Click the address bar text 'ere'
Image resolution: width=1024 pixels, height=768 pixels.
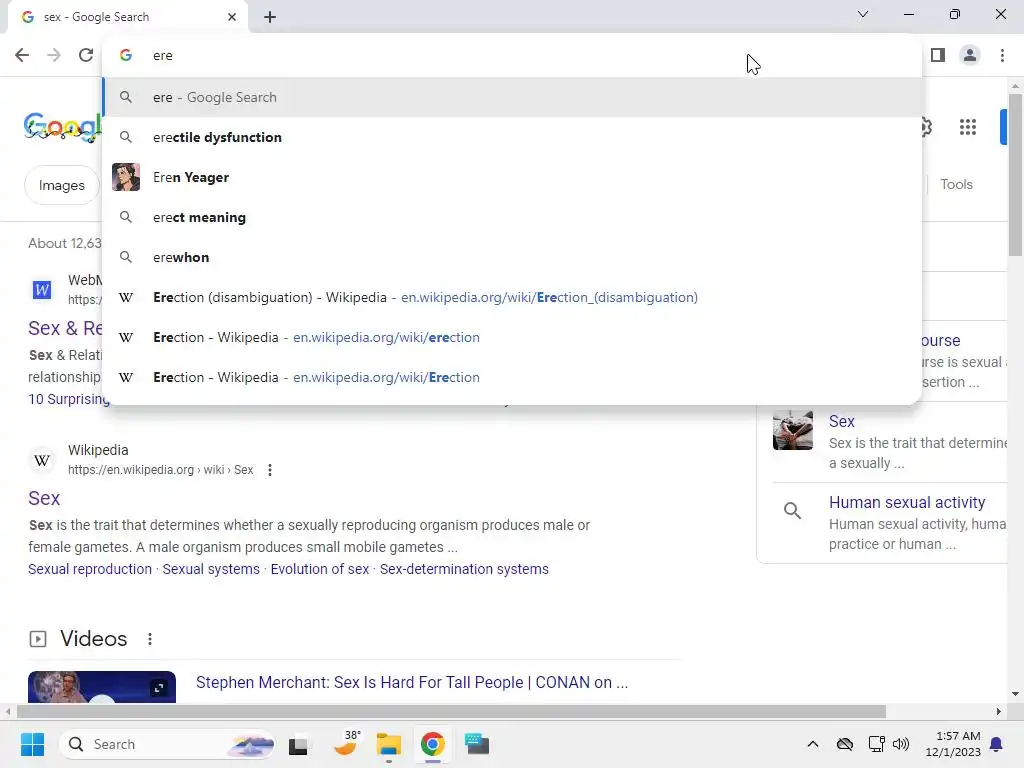[x=163, y=56]
